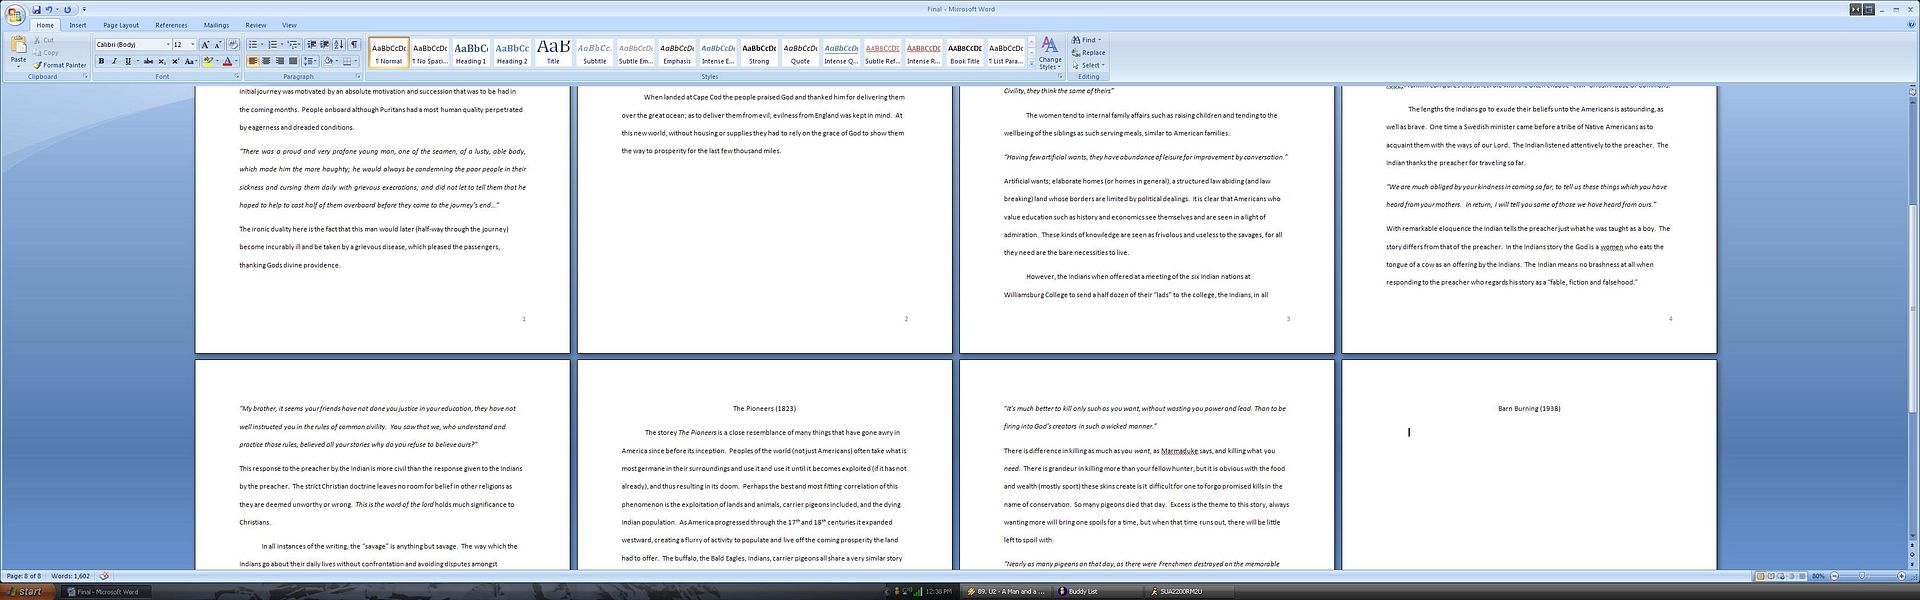Toggle italic formatting
Viewport: 1920px width, 600px height.
114,62
